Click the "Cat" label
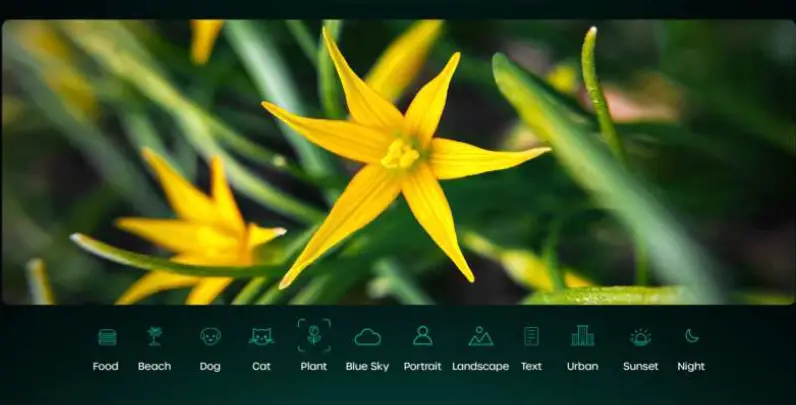796x405 pixels. [261, 366]
